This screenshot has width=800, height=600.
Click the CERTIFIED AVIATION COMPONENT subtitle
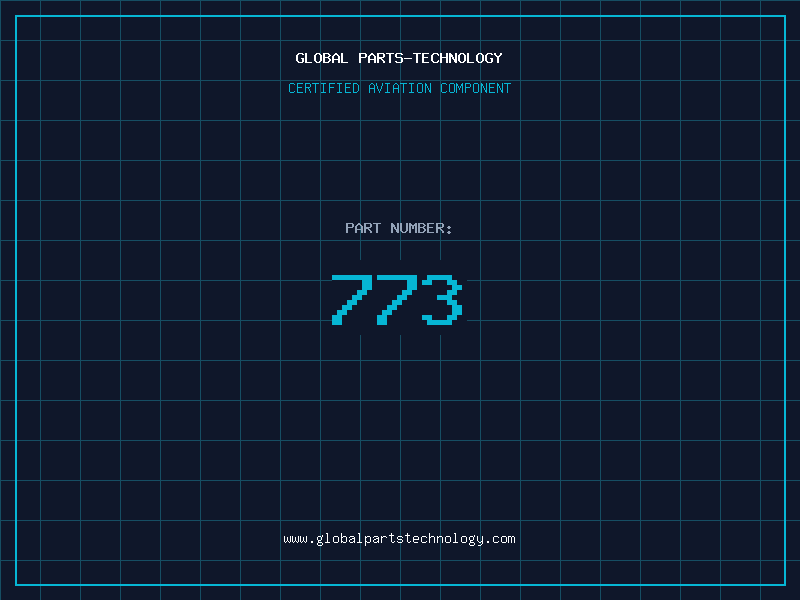(399, 88)
